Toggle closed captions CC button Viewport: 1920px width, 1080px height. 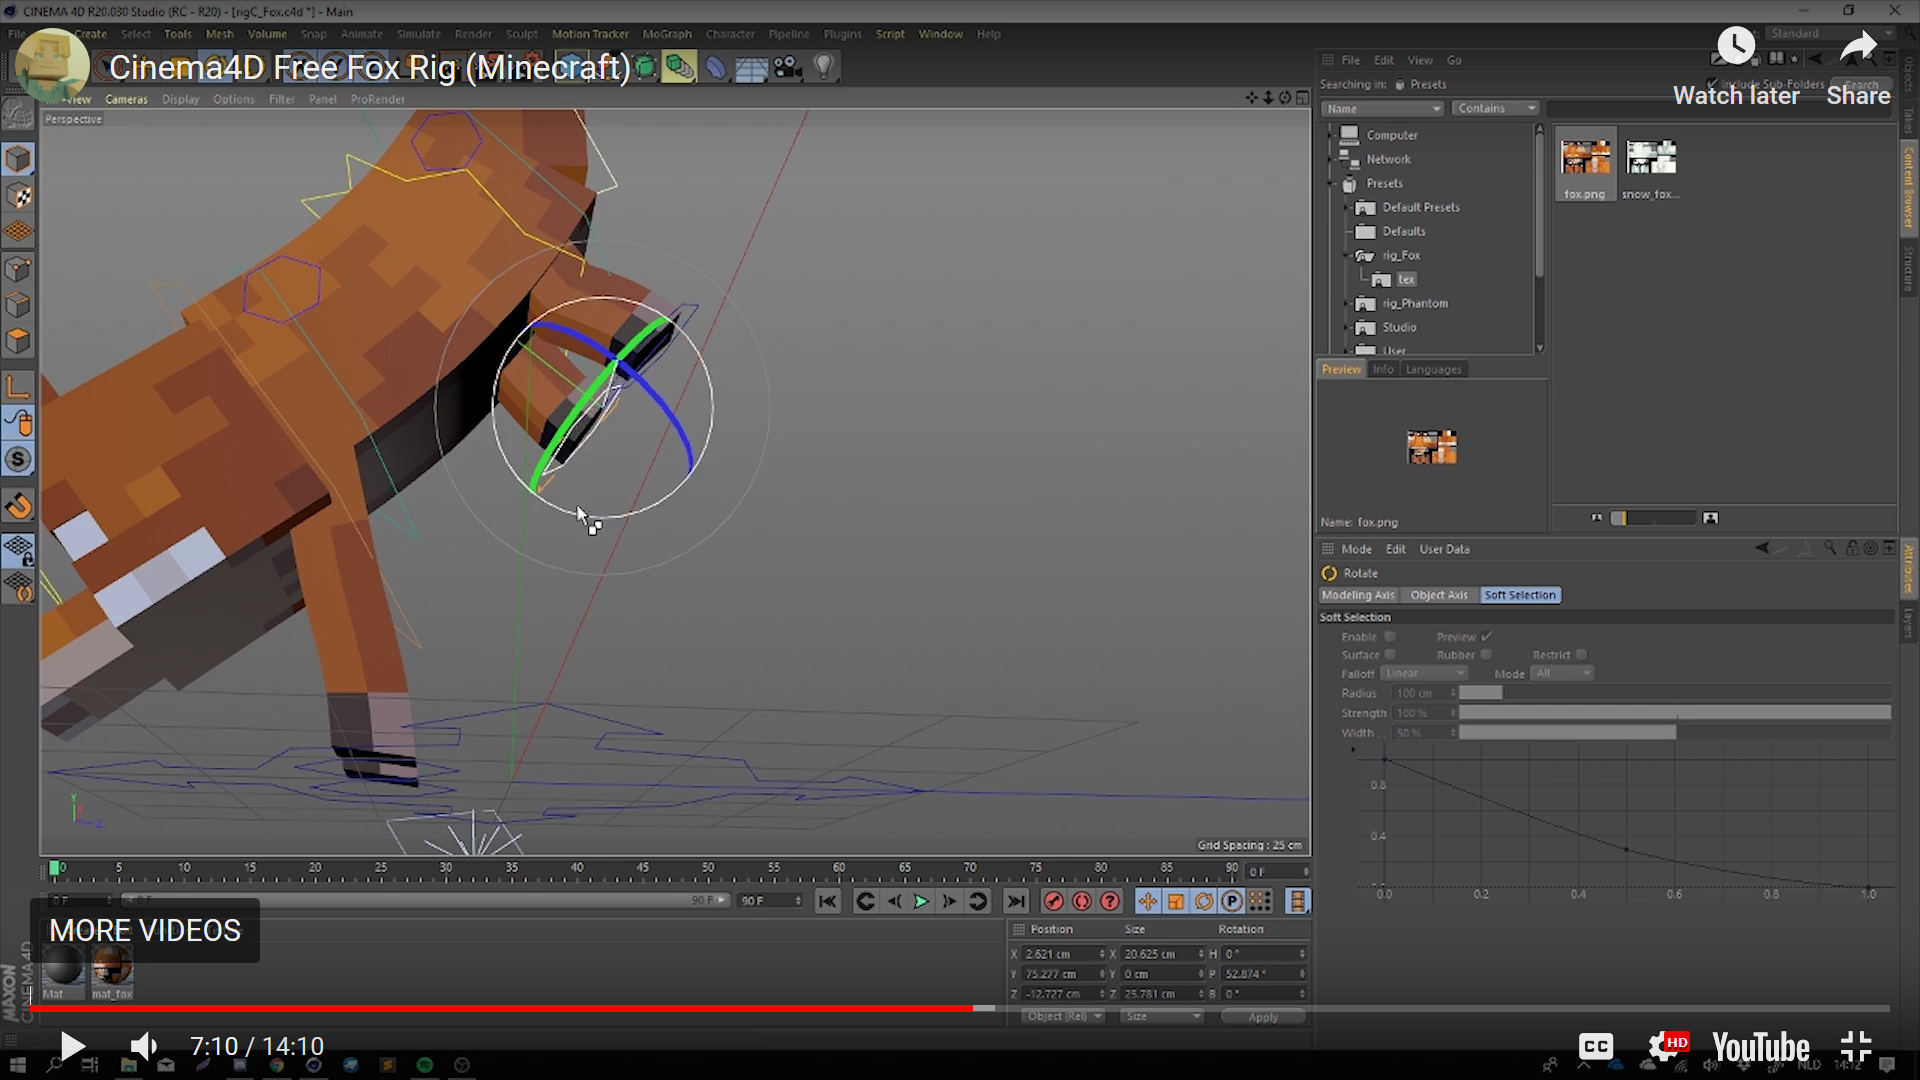(1596, 1047)
